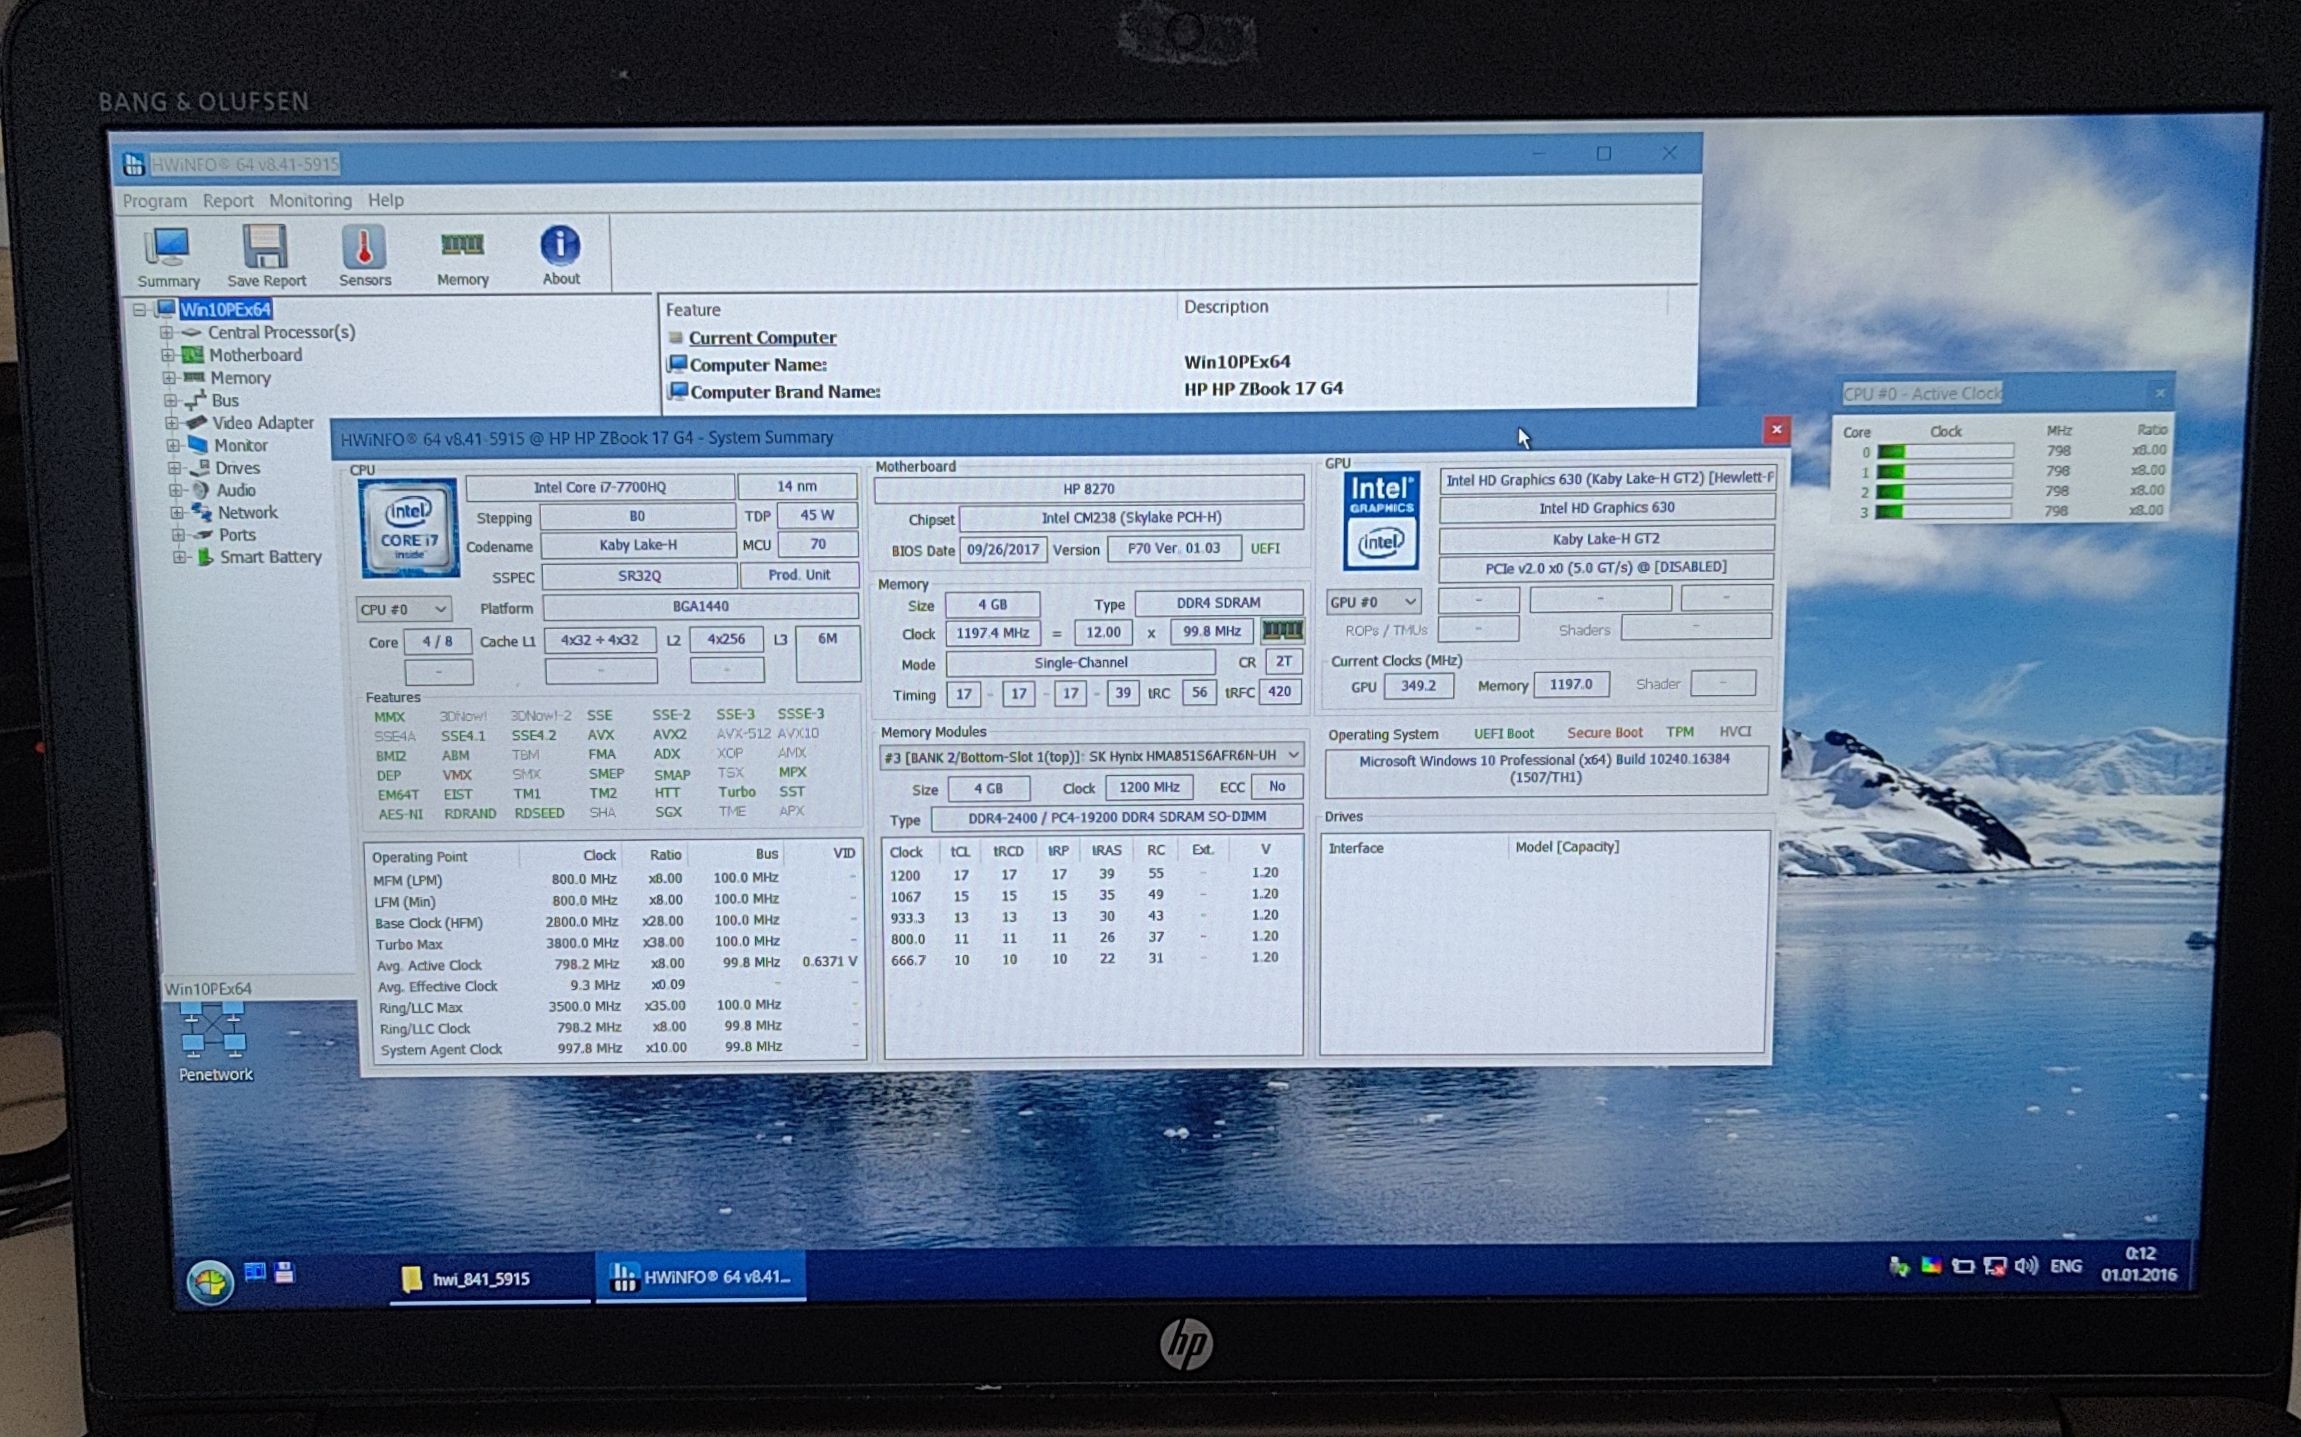Open the Monitoring menu

[310, 200]
